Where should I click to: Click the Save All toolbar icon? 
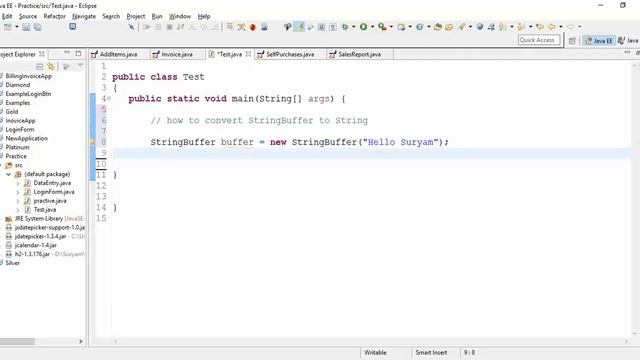tap(38, 27)
